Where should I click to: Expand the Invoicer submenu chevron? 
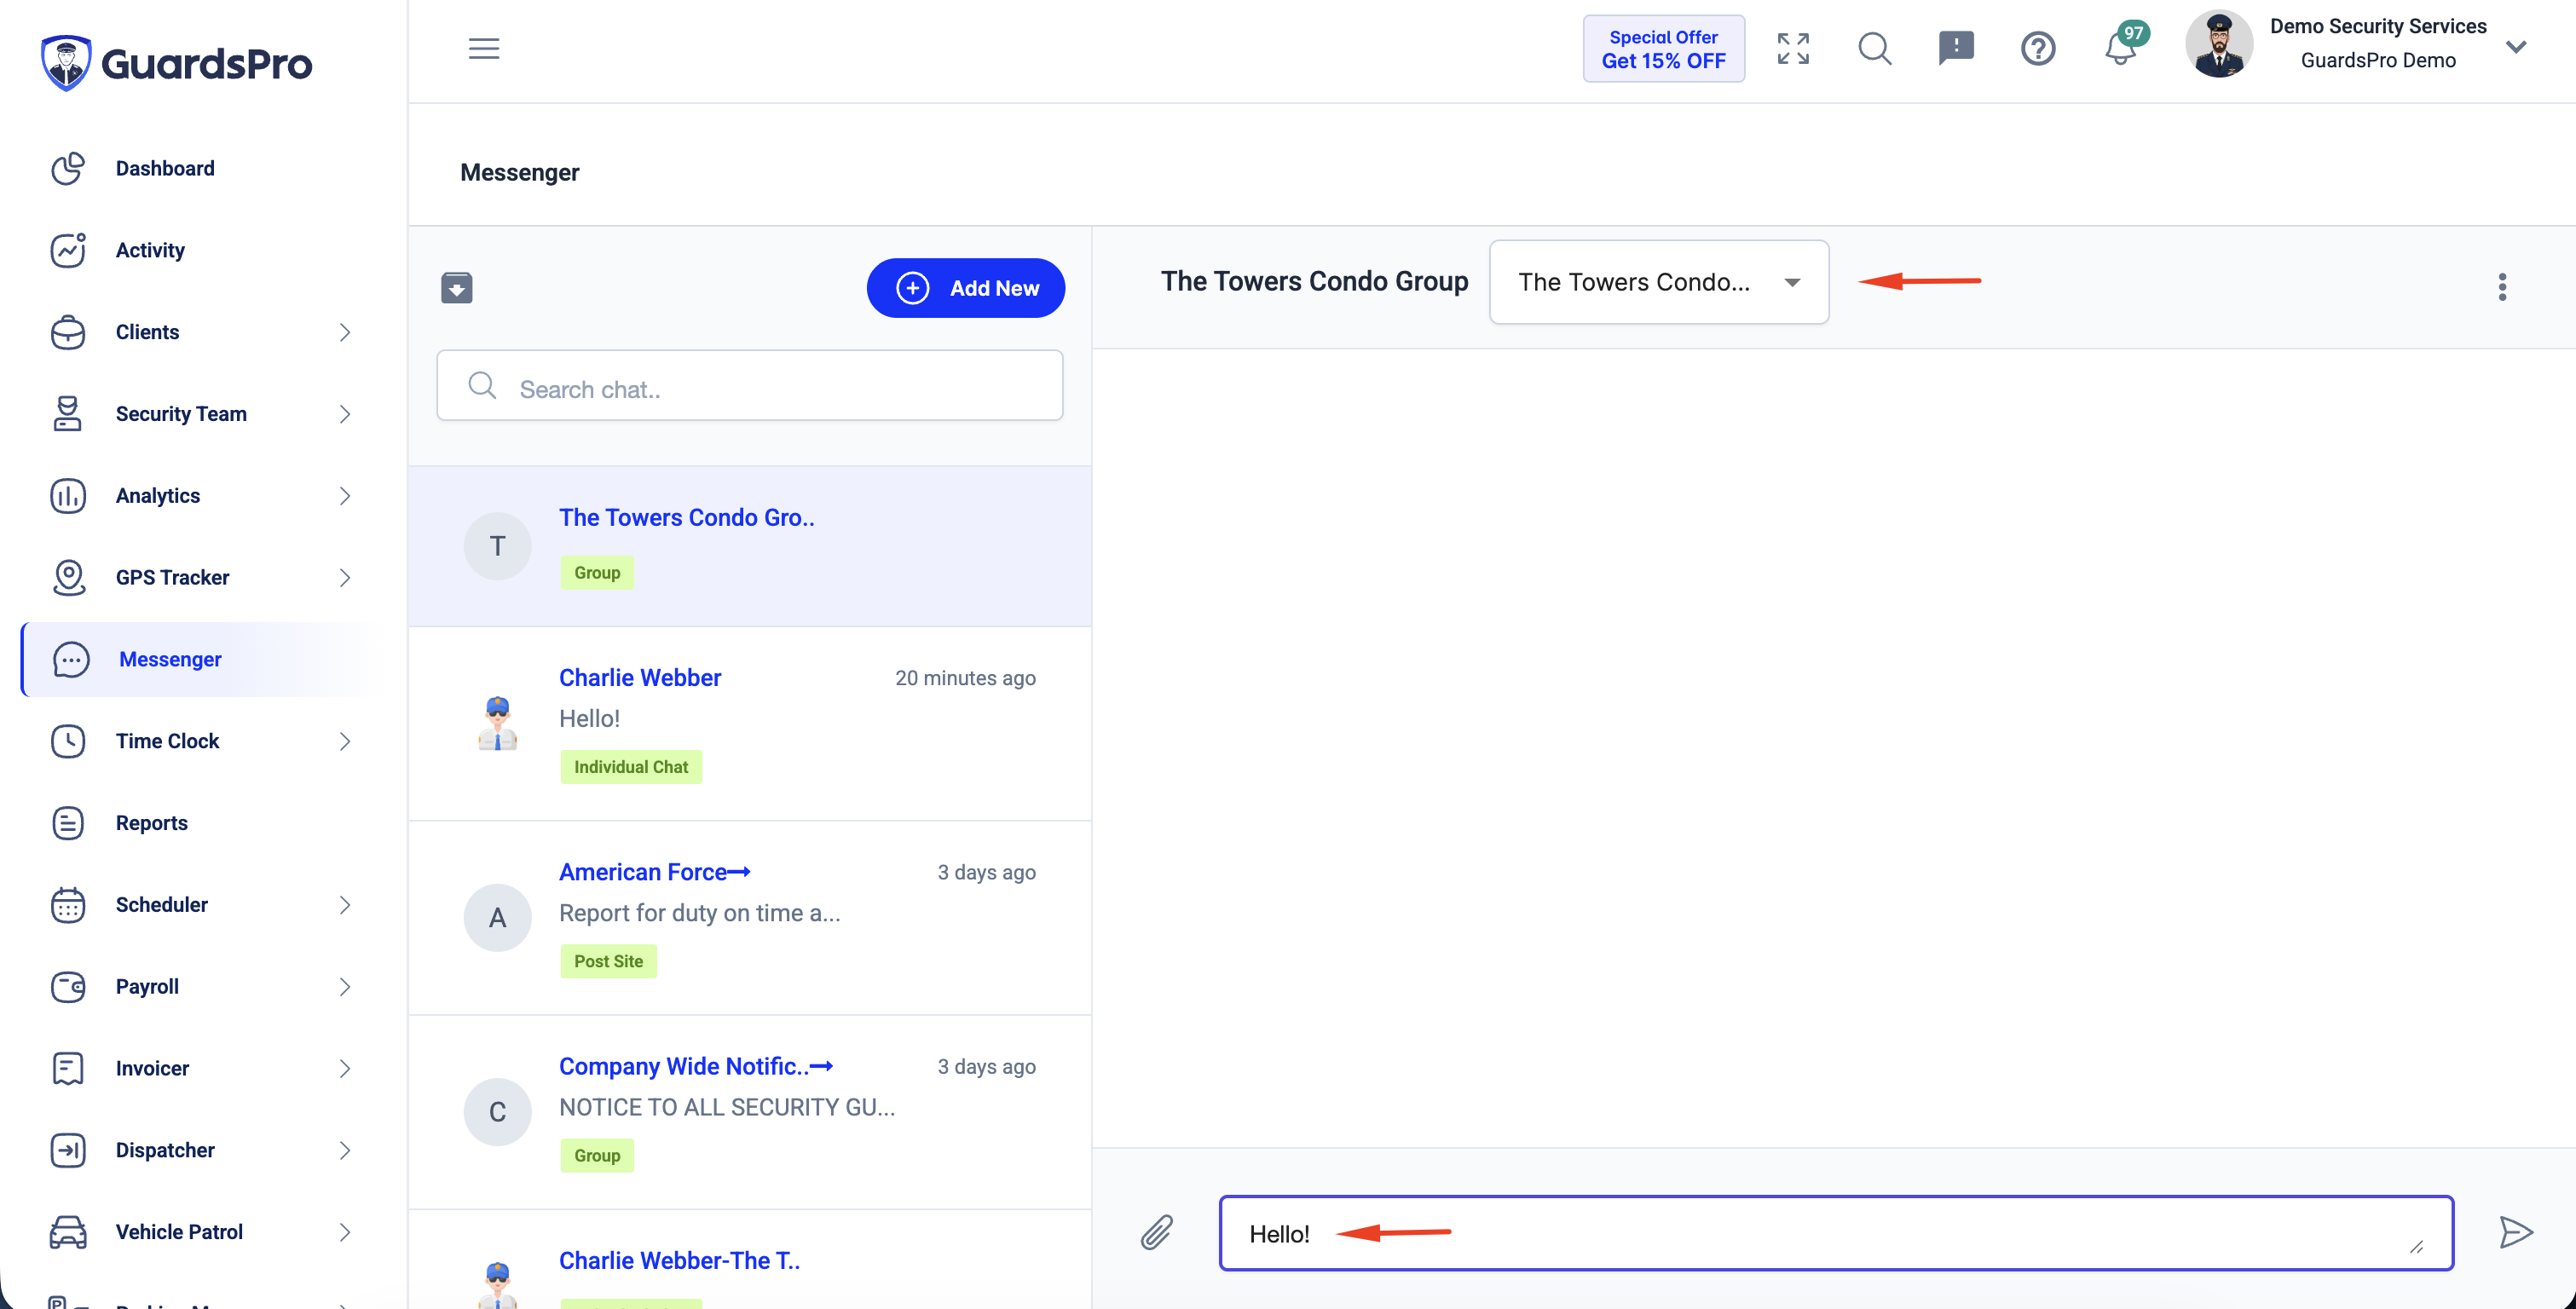[345, 1068]
